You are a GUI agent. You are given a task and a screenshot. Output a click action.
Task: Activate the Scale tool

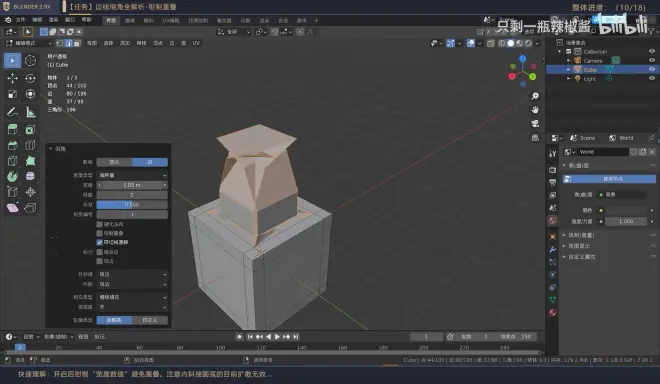(13, 94)
